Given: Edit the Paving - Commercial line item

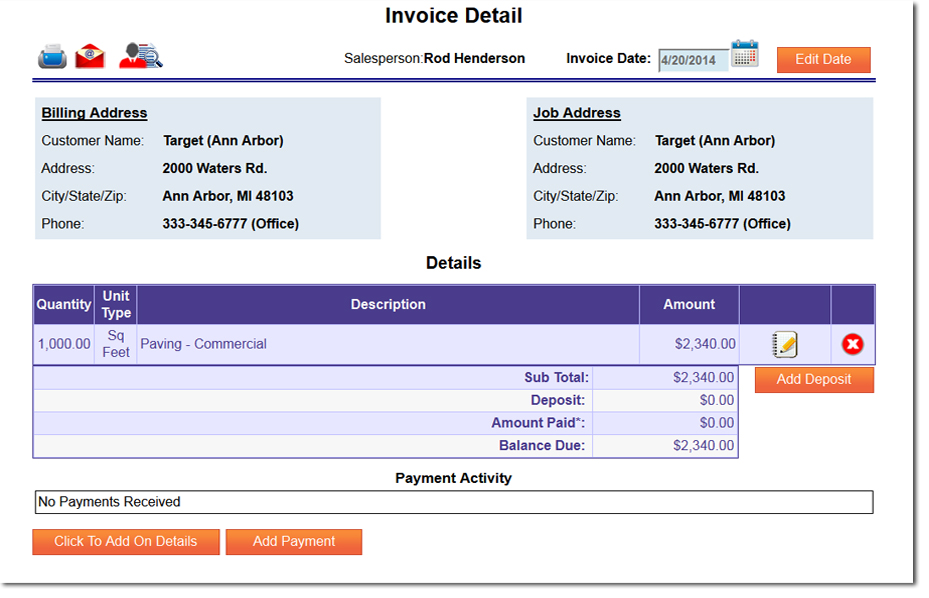Looking at the screenshot, I should (x=785, y=344).
